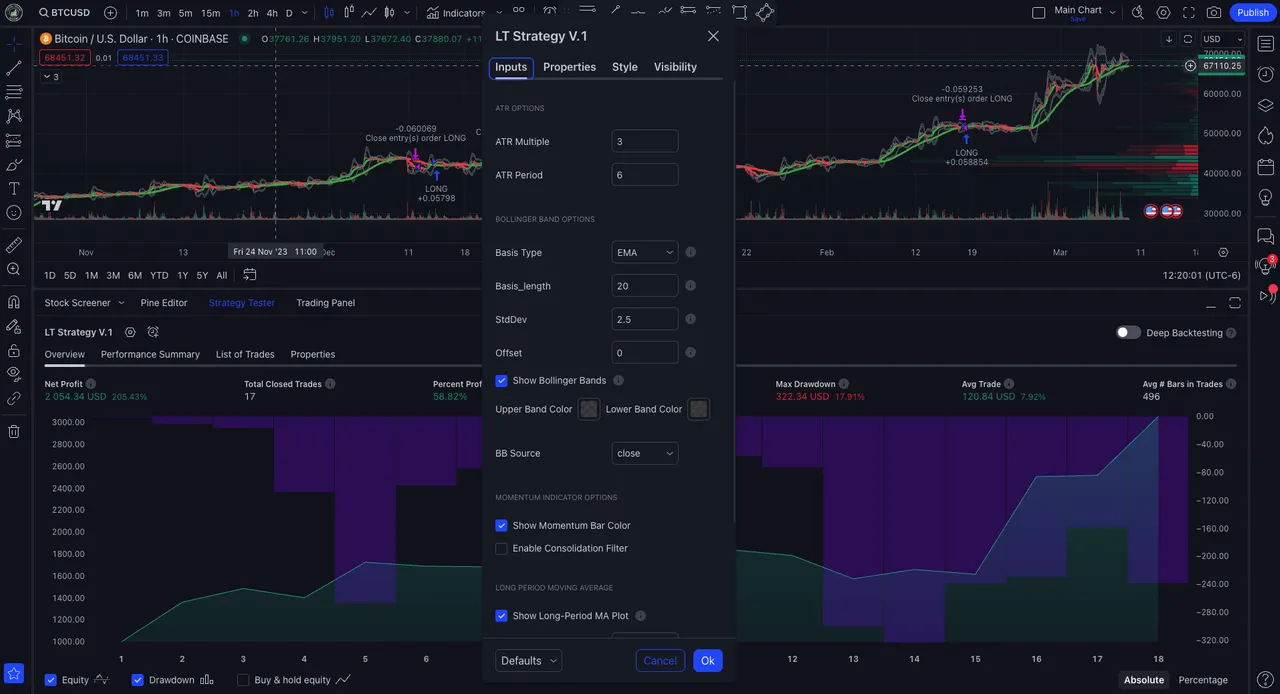Activate the zoom-in magnifier tool

(x=14, y=269)
